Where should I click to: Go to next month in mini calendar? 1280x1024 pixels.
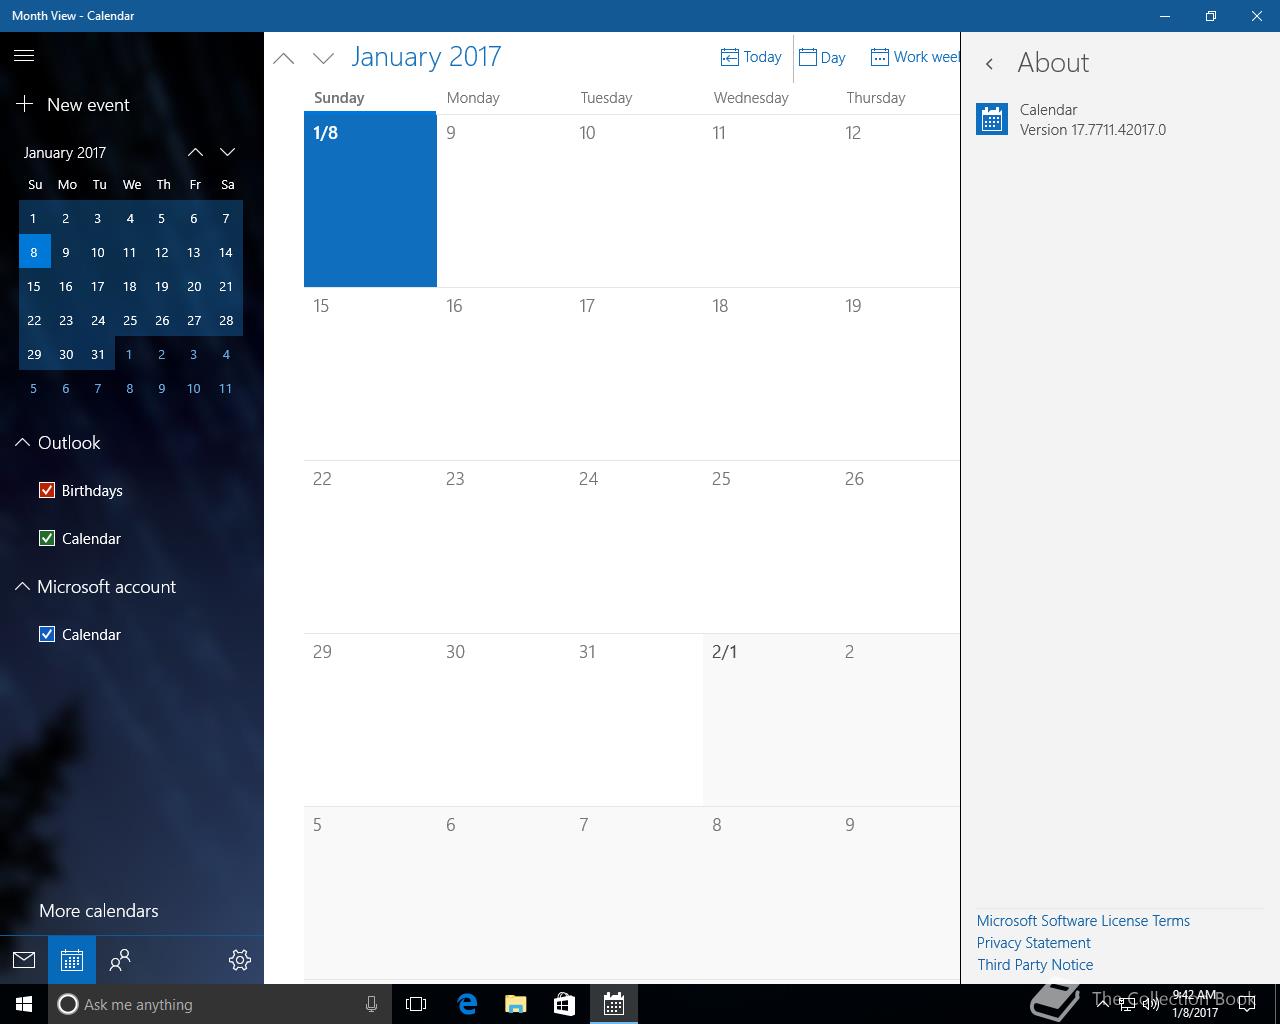tap(227, 152)
